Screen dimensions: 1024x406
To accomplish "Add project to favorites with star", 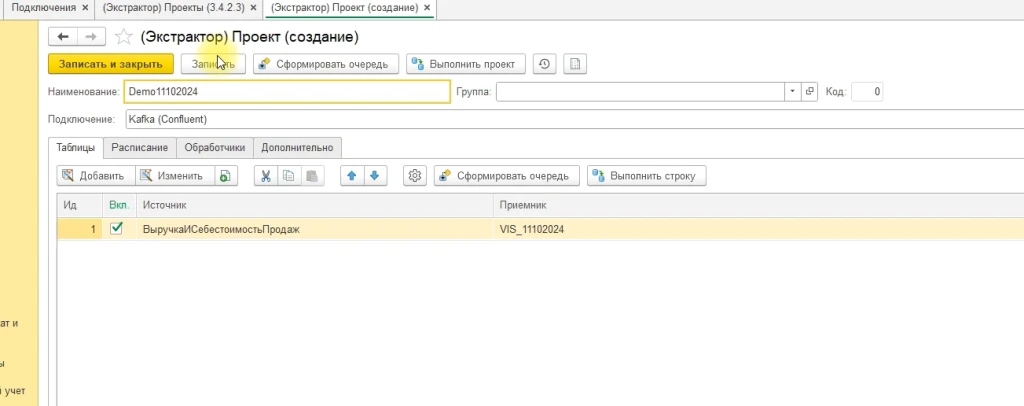I will pos(123,37).
